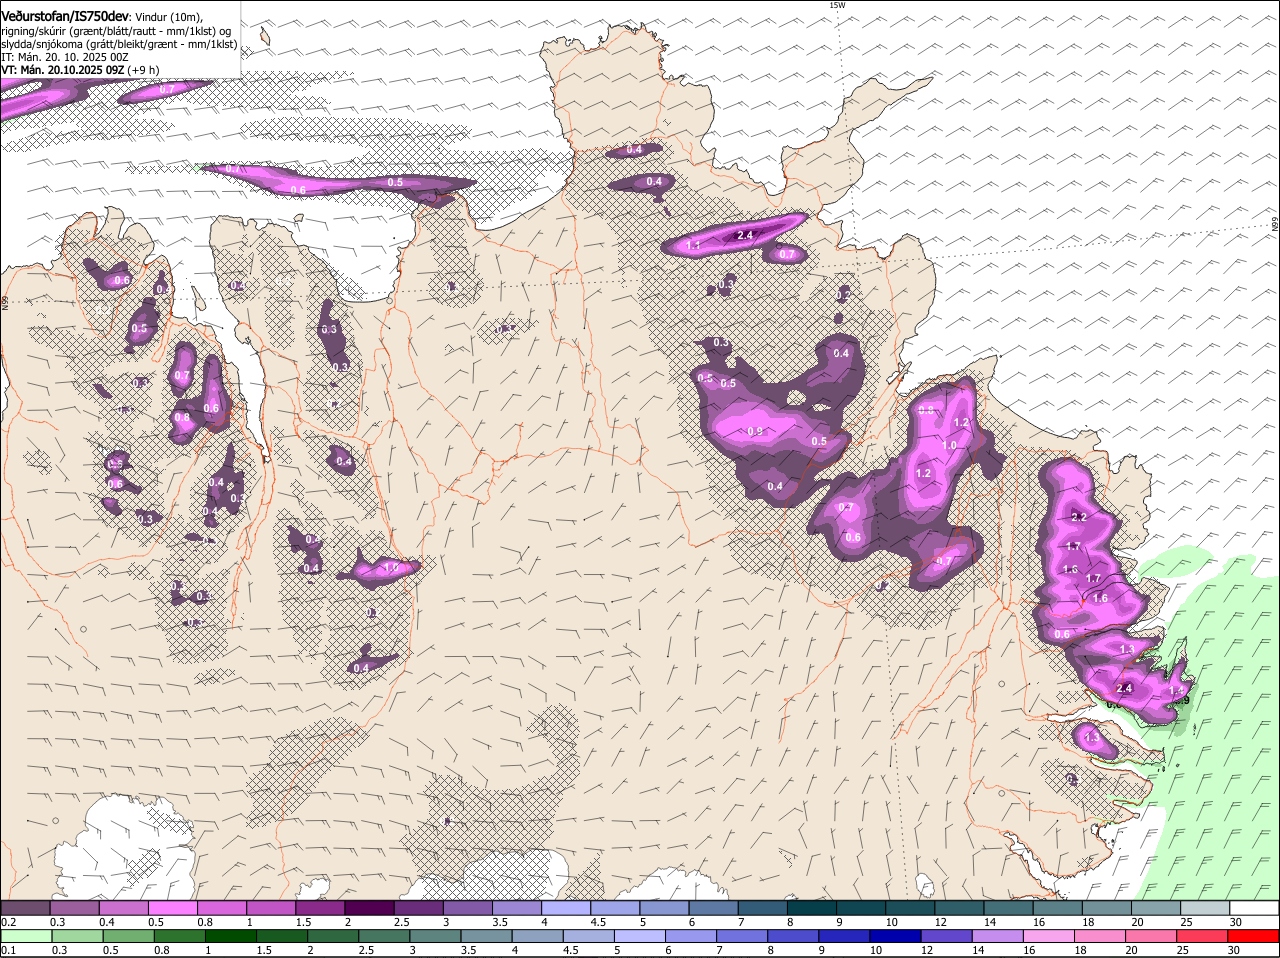Click the 15W longitude label
This screenshot has height=958, width=1280.
(837, 5)
